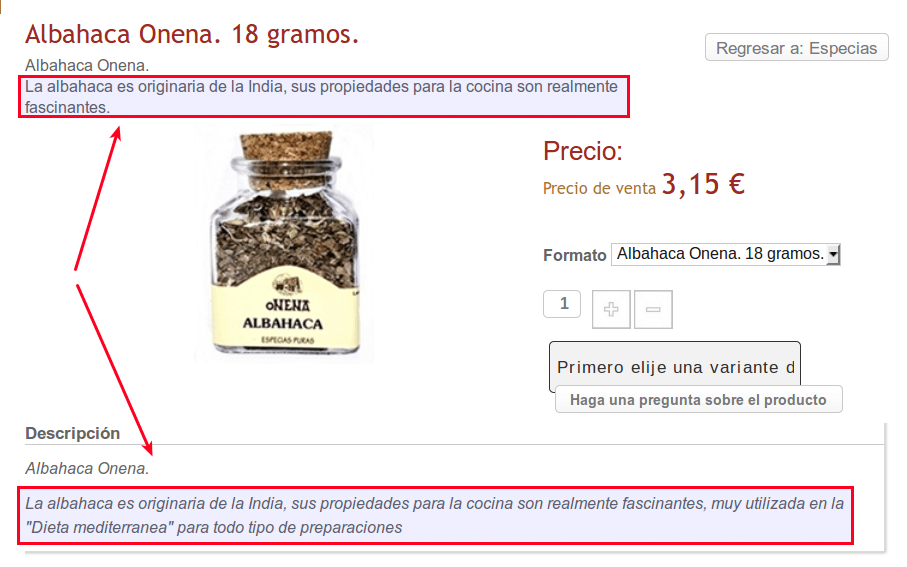Click the Precio de venta label
Screen dimensions: 907x567
599,189
